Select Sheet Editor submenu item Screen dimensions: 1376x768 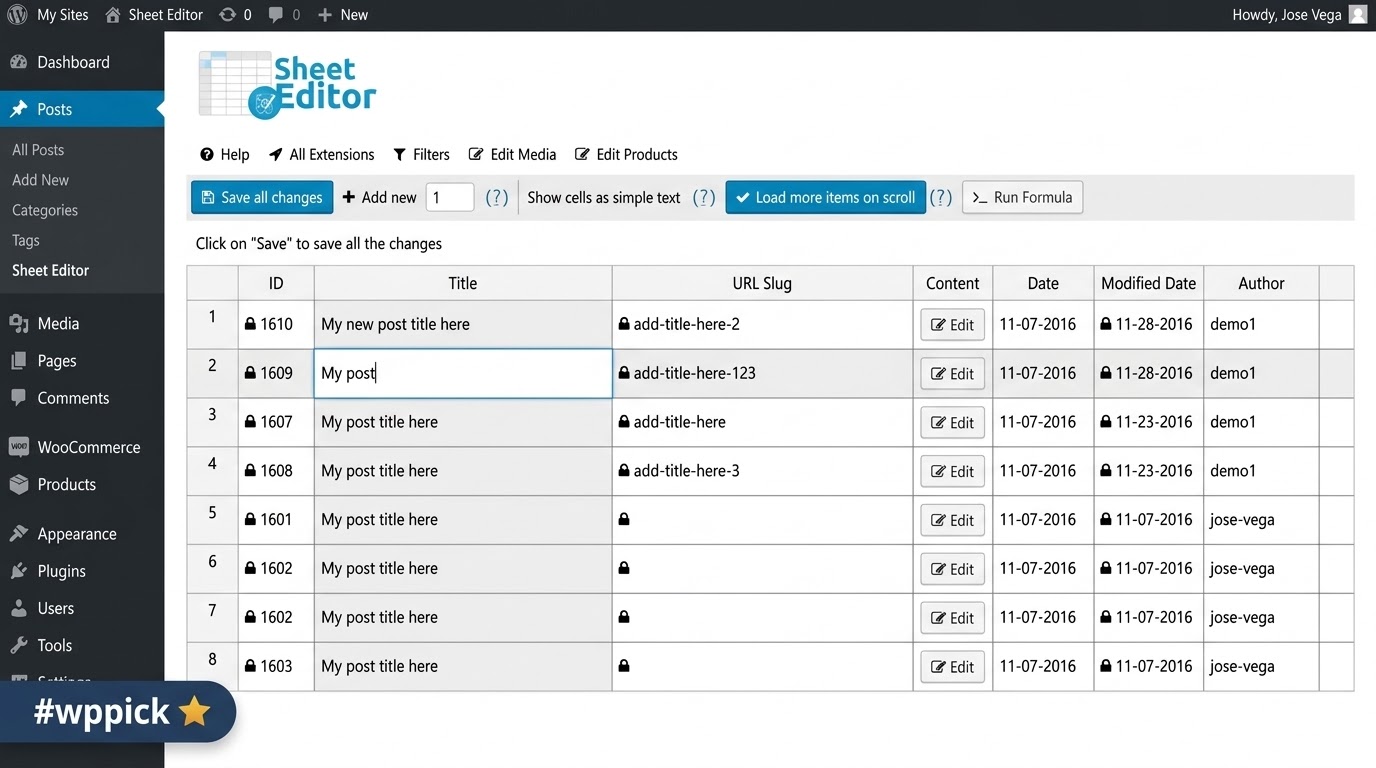click(x=50, y=270)
